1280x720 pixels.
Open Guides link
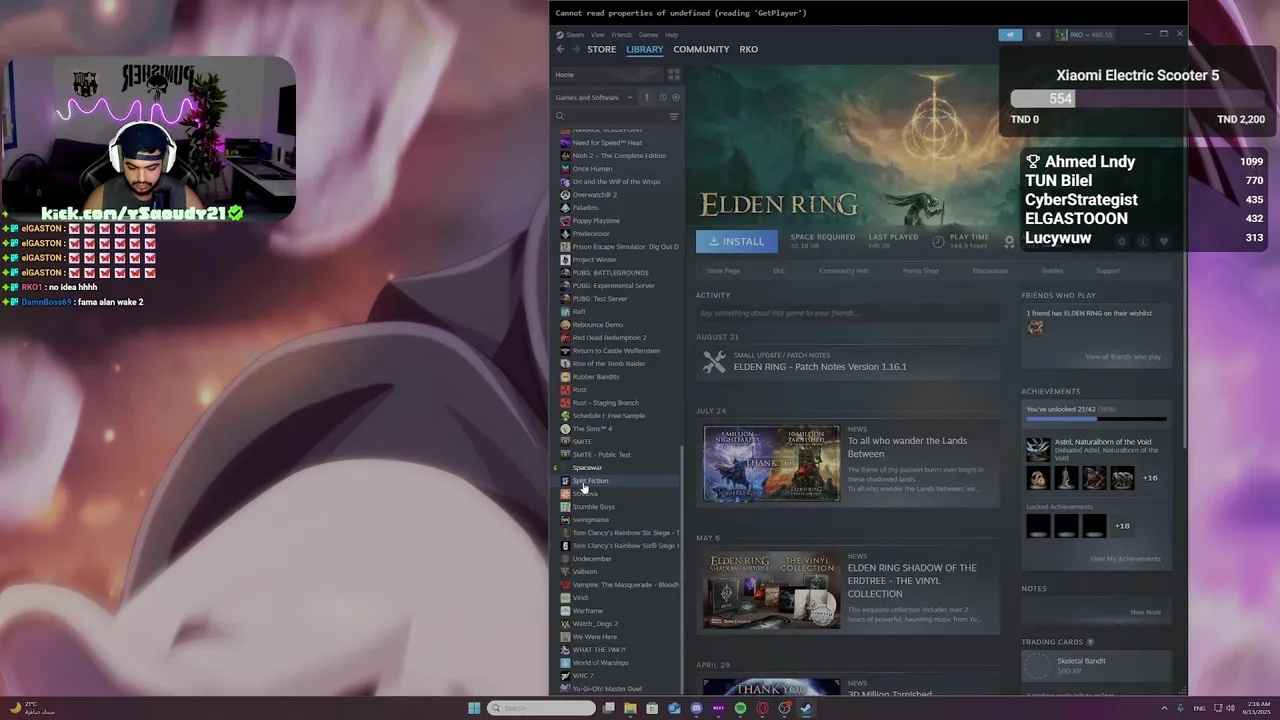(x=1052, y=271)
